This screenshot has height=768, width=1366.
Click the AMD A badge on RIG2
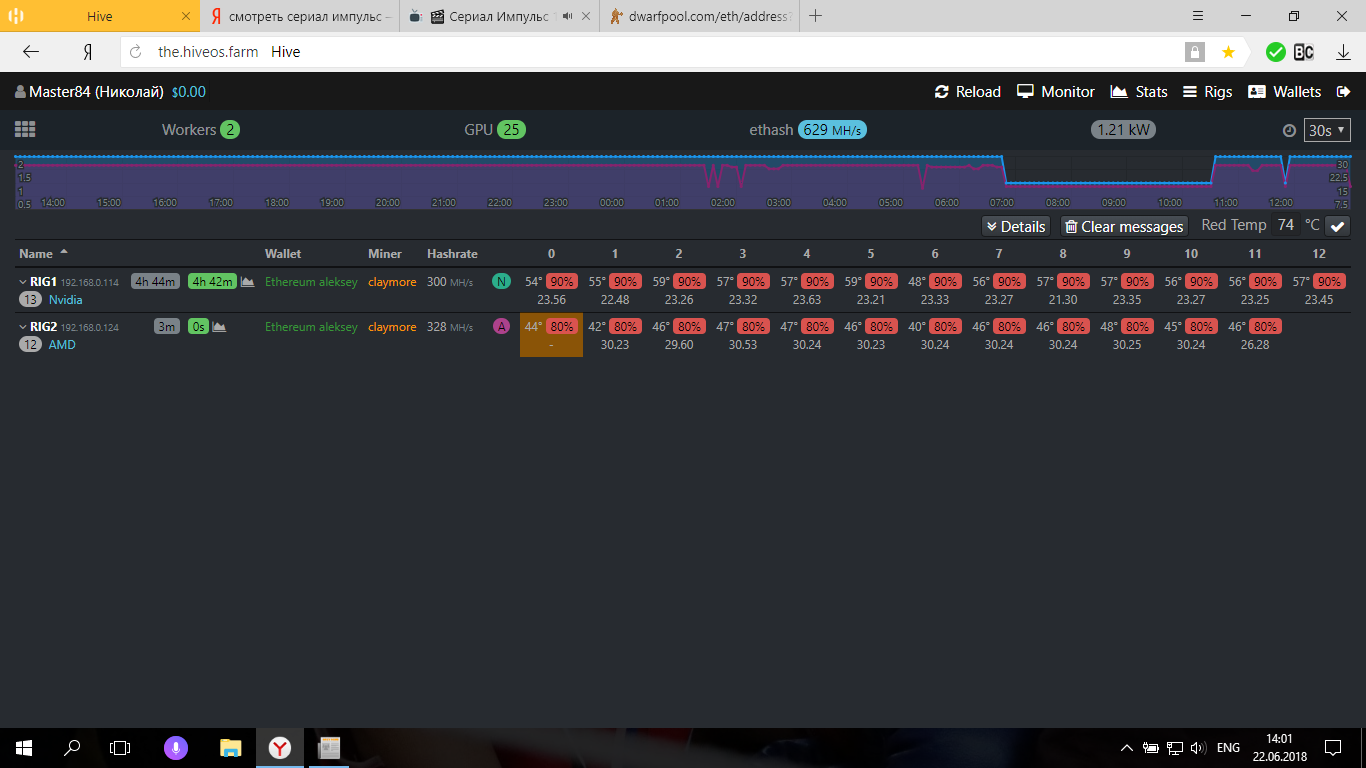tap(501, 326)
